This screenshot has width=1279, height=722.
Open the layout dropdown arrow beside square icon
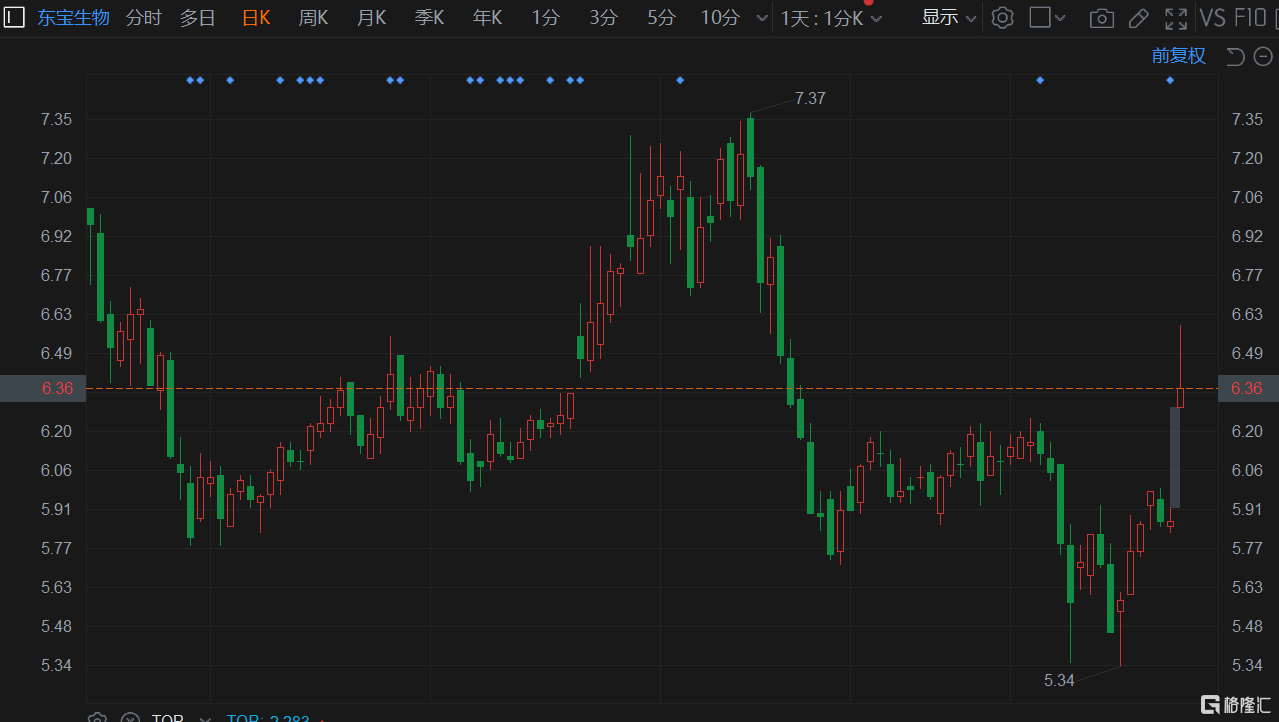click(1061, 18)
